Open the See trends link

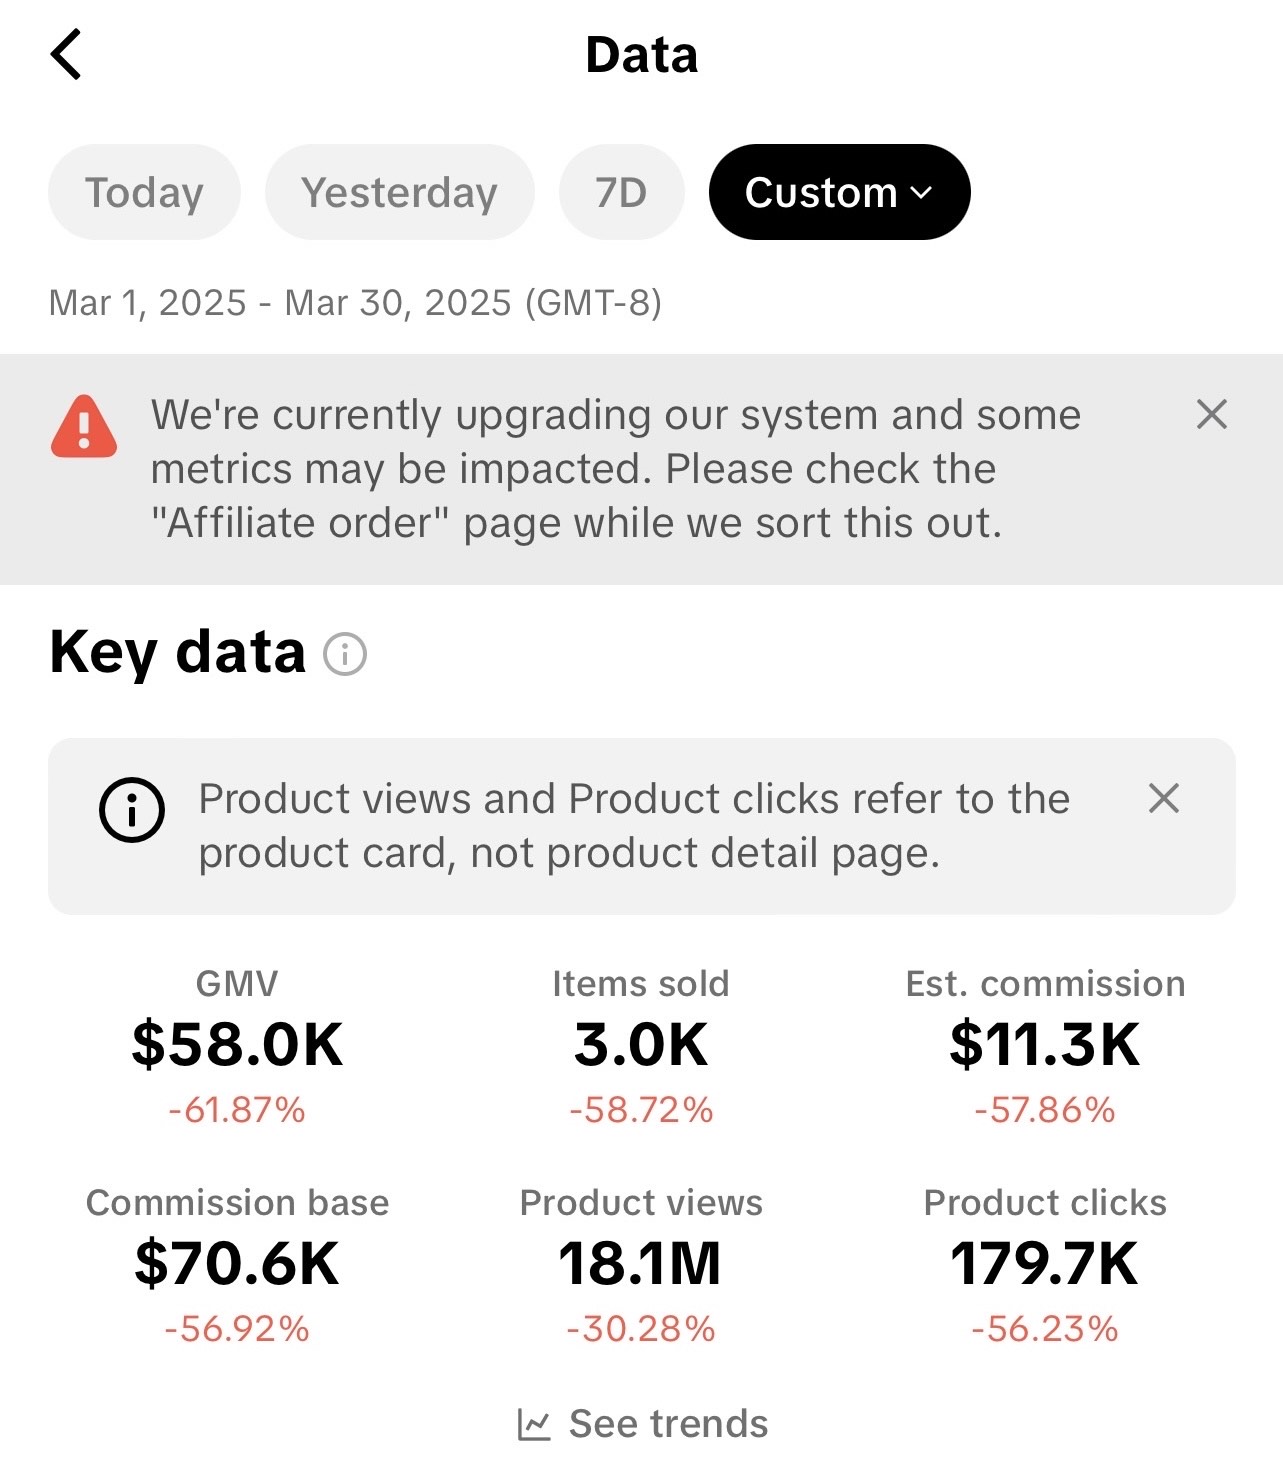643,1424
